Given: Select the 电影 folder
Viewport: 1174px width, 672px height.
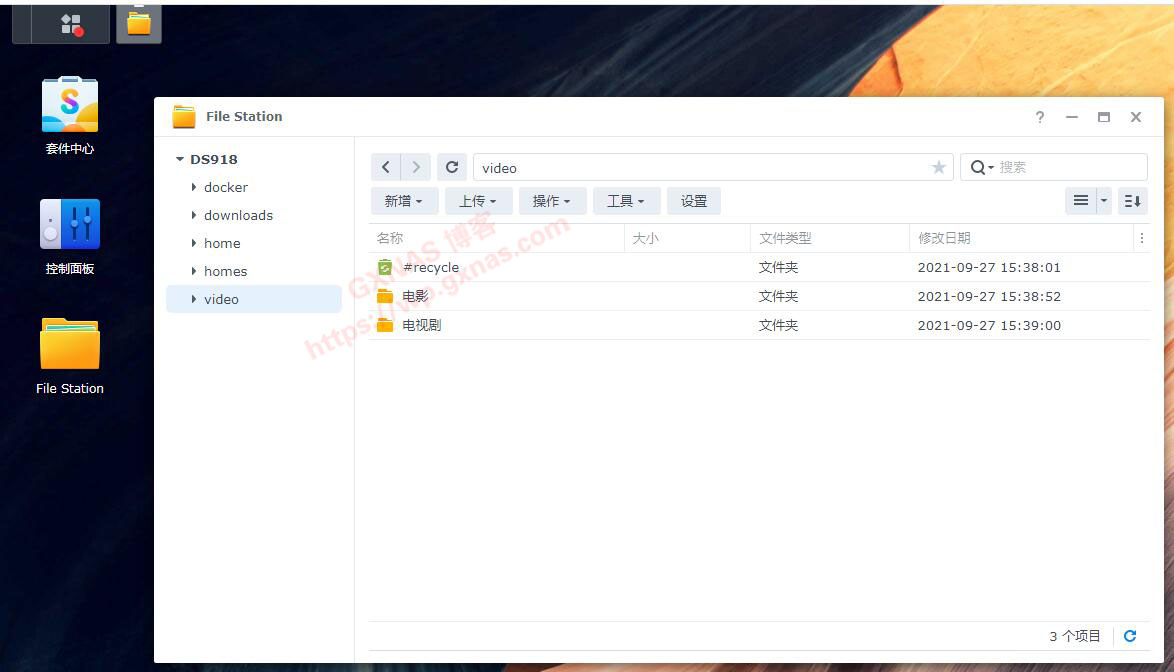Looking at the screenshot, I should click(415, 296).
